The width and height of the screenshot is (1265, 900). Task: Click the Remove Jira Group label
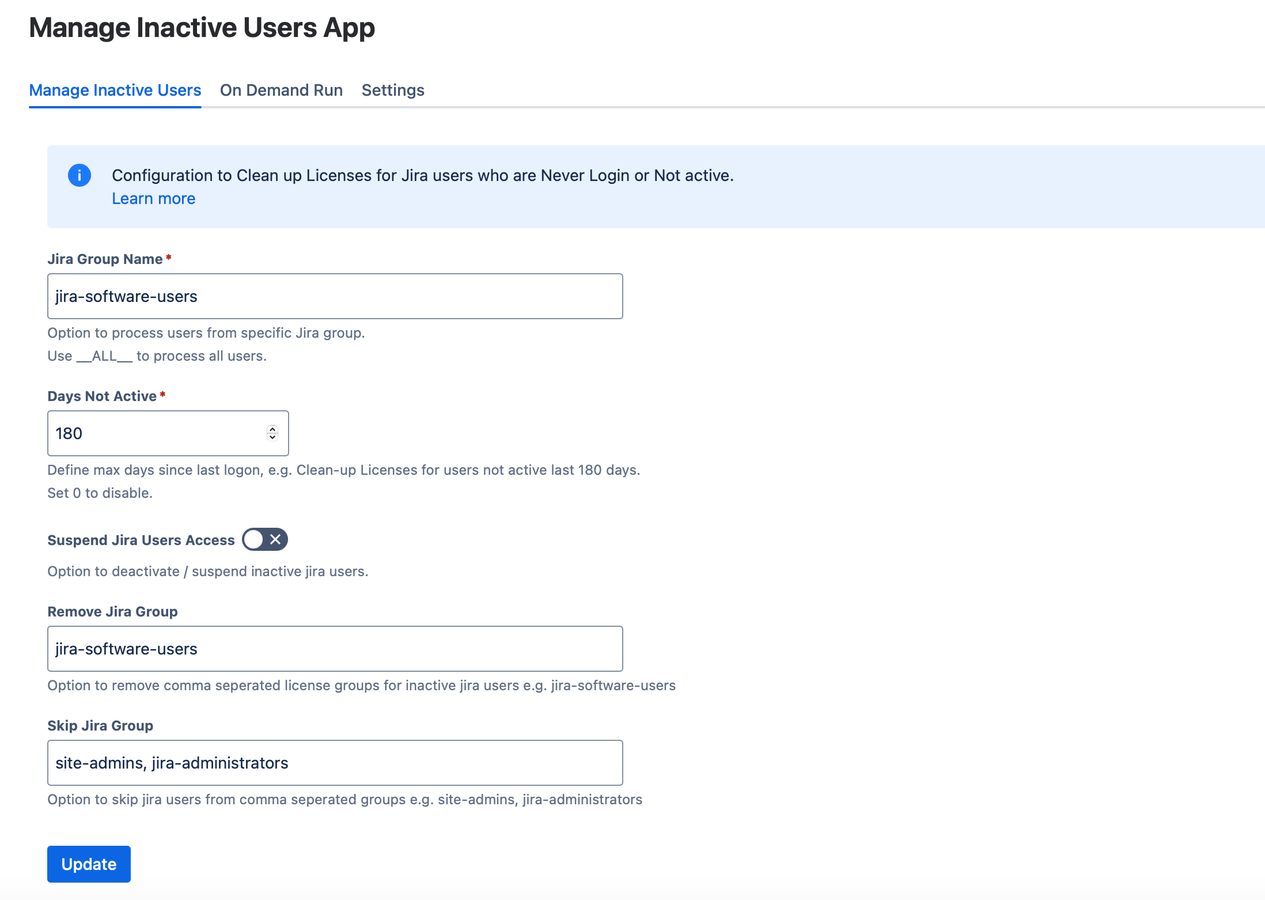pyautogui.click(x=112, y=611)
